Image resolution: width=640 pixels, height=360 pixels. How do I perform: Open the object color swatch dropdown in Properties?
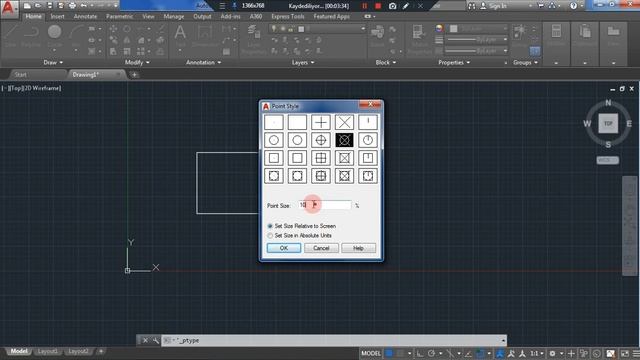pyautogui.click(x=478, y=29)
